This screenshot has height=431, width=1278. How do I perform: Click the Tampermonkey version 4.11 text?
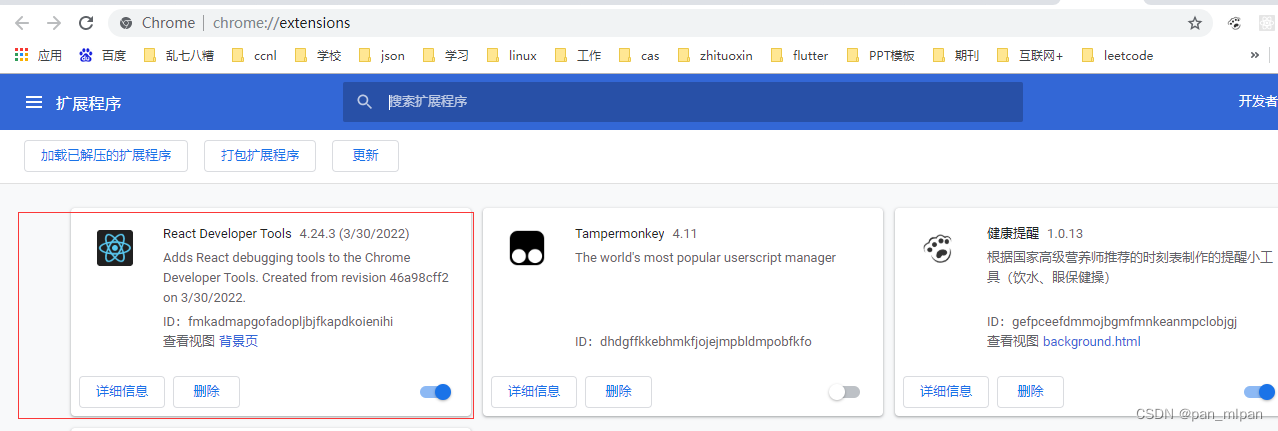685,234
